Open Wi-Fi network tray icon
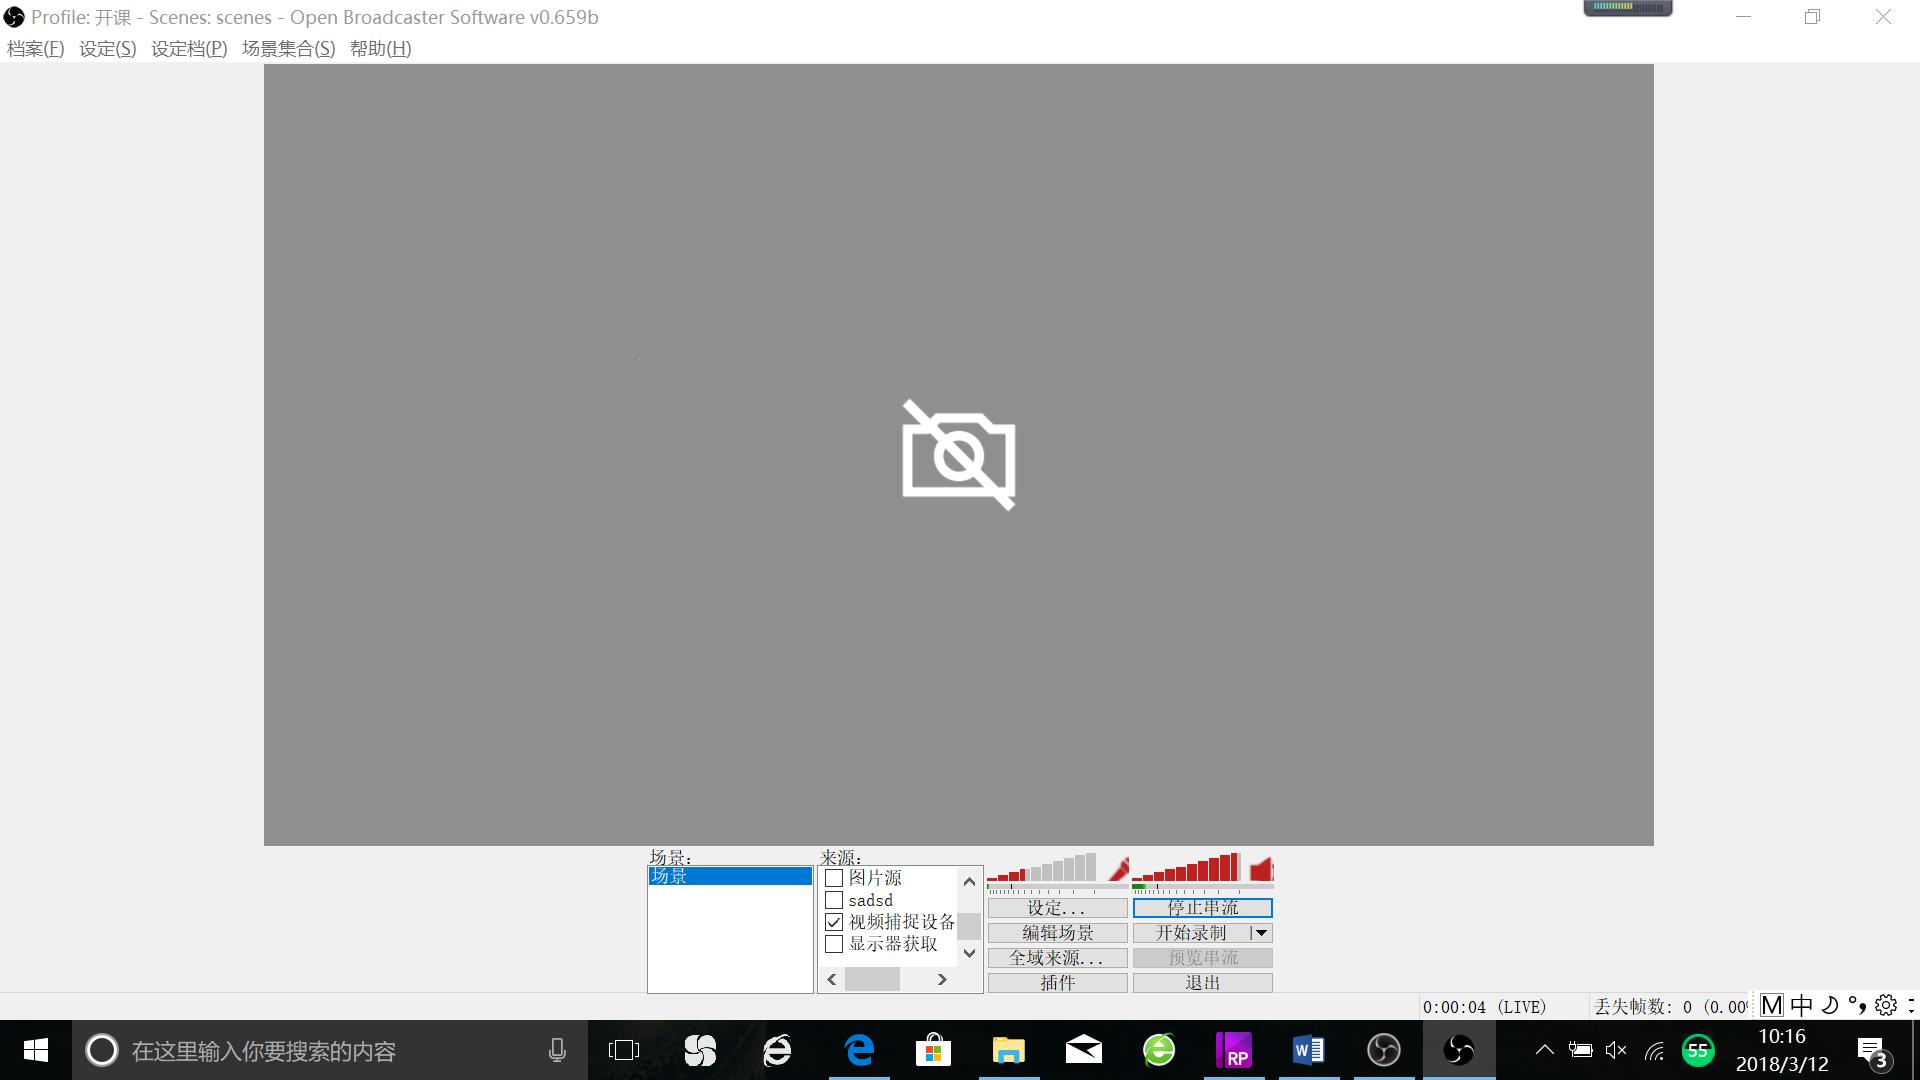The image size is (1920, 1080). [x=1655, y=1050]
